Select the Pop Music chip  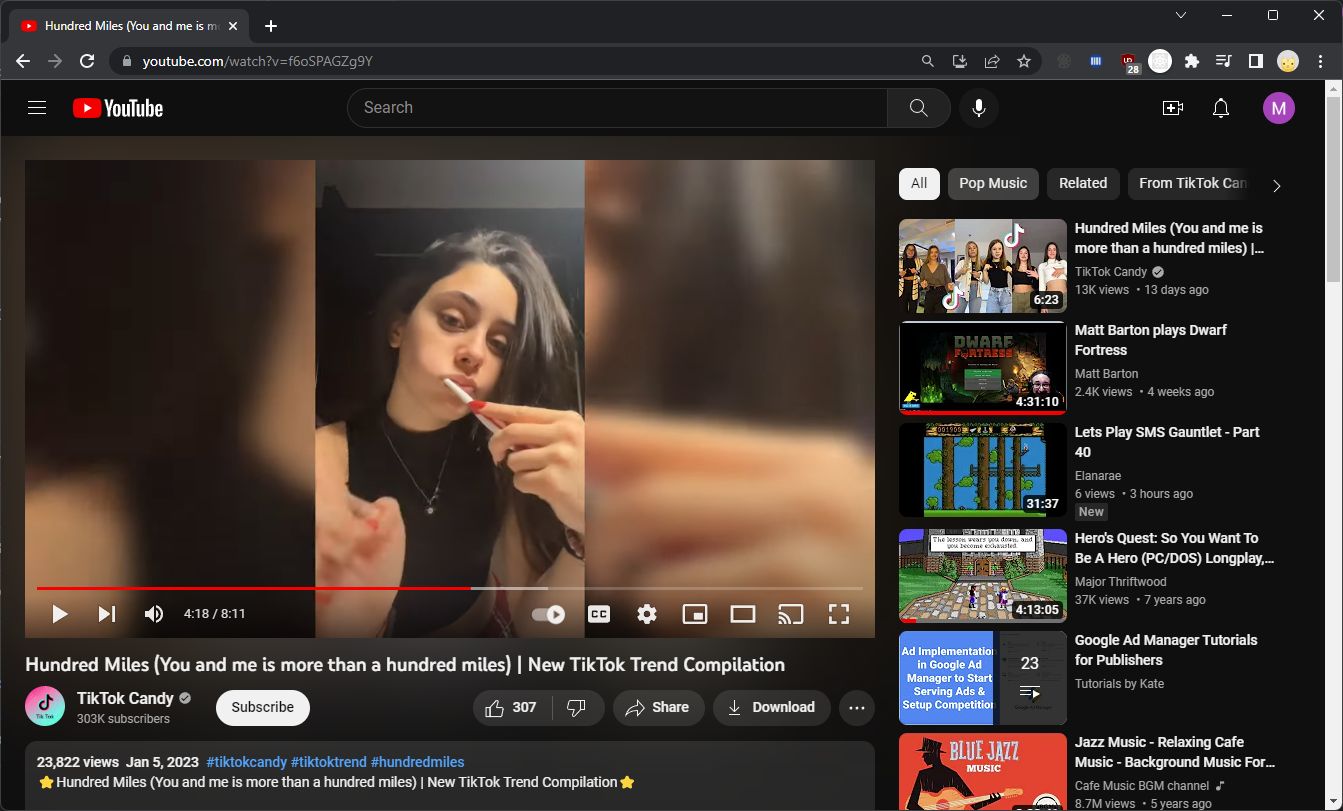[992, 184]
